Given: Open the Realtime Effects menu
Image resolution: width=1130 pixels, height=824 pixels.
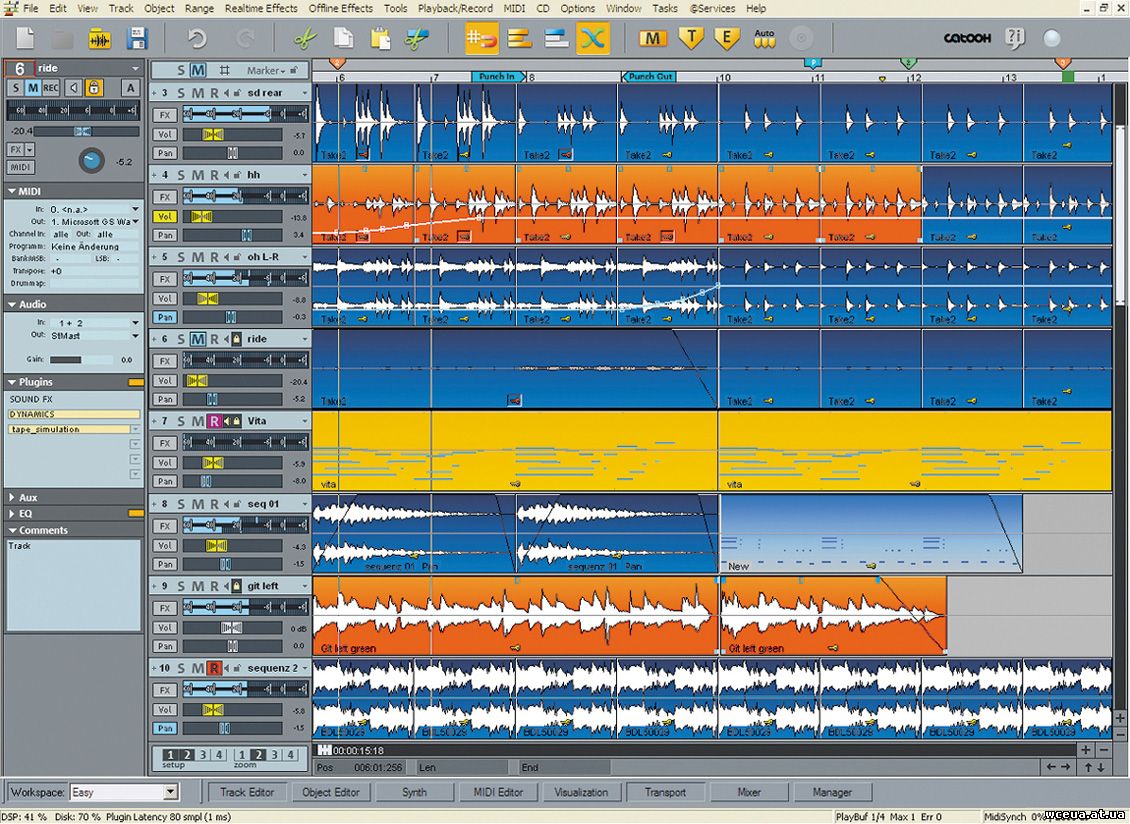Looking at the screenshot, I should click(261, 8).
